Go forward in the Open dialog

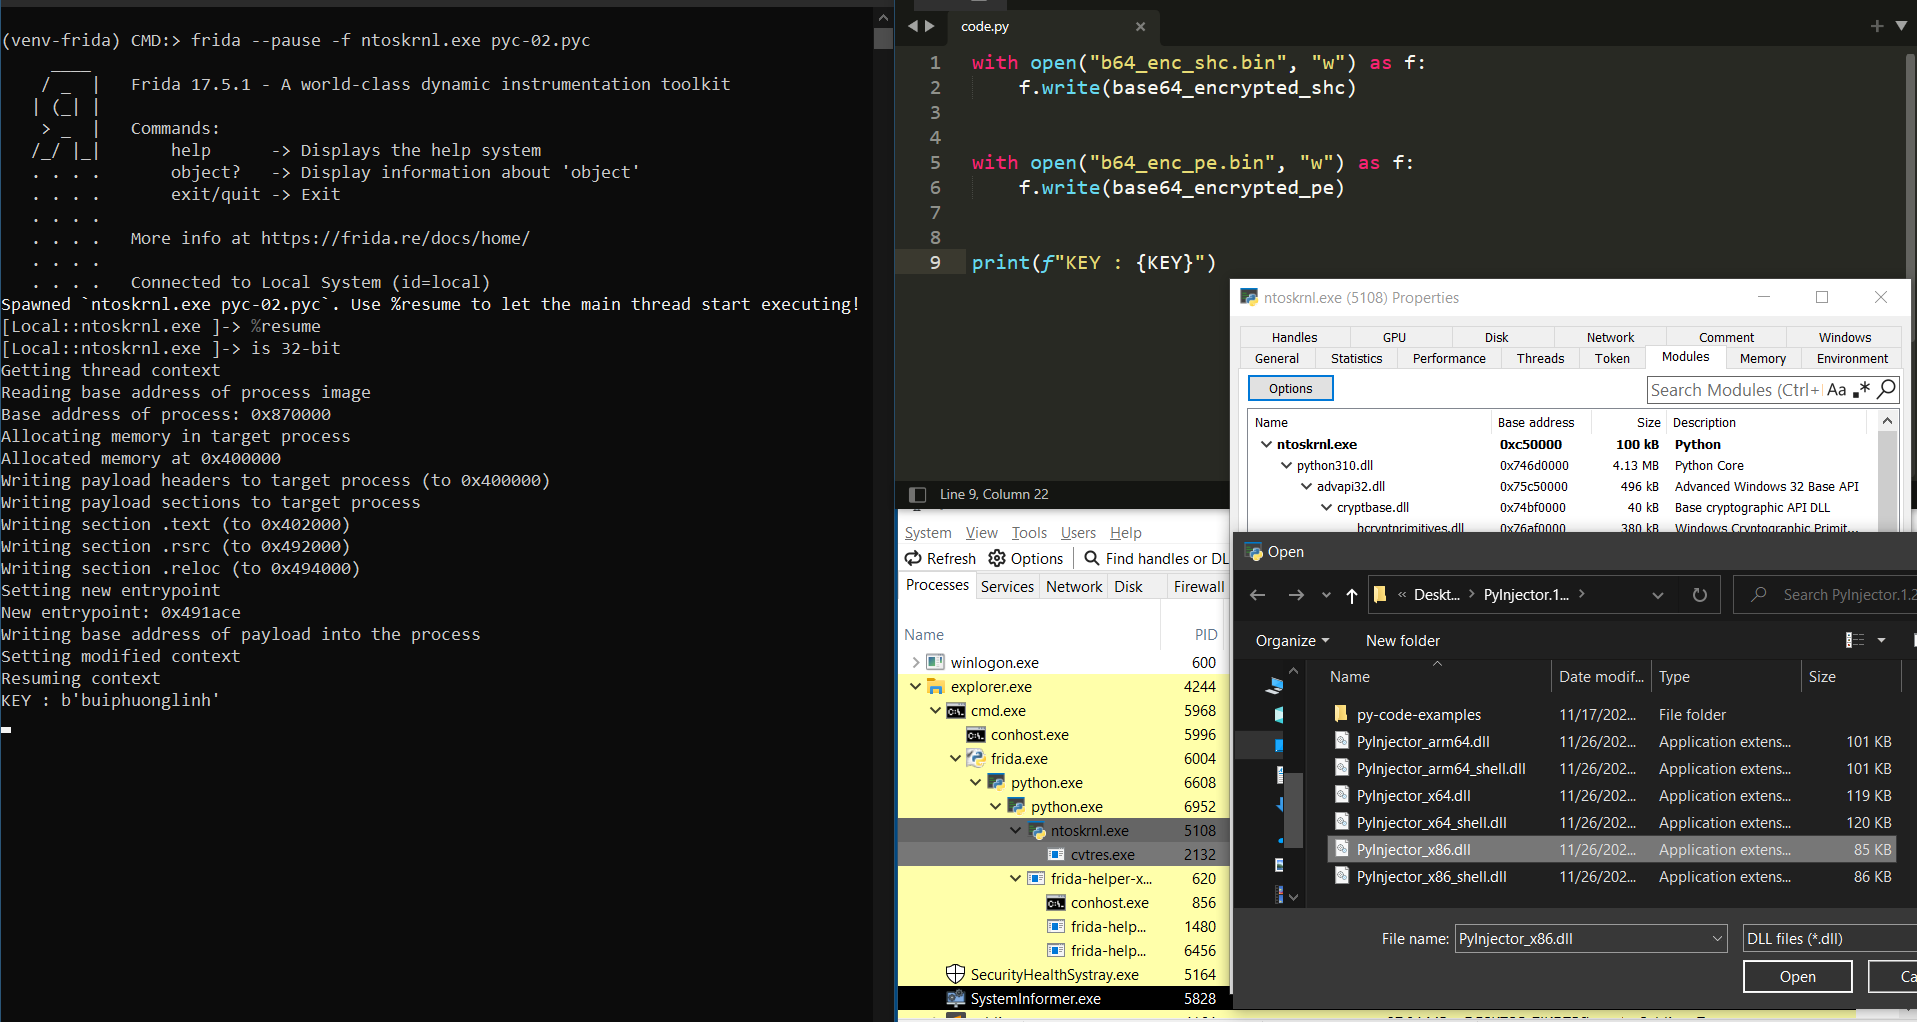[1296, 595]
